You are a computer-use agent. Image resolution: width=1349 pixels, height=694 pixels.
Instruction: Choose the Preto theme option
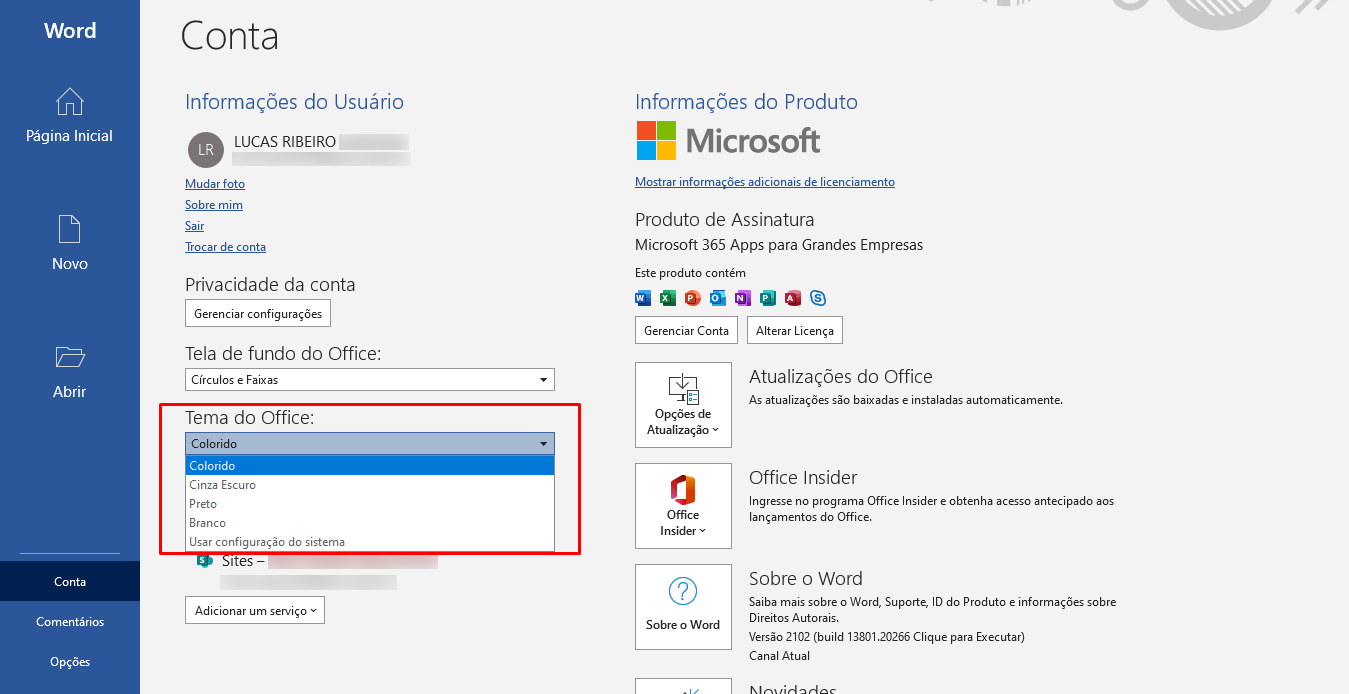(x=203, y=504)
